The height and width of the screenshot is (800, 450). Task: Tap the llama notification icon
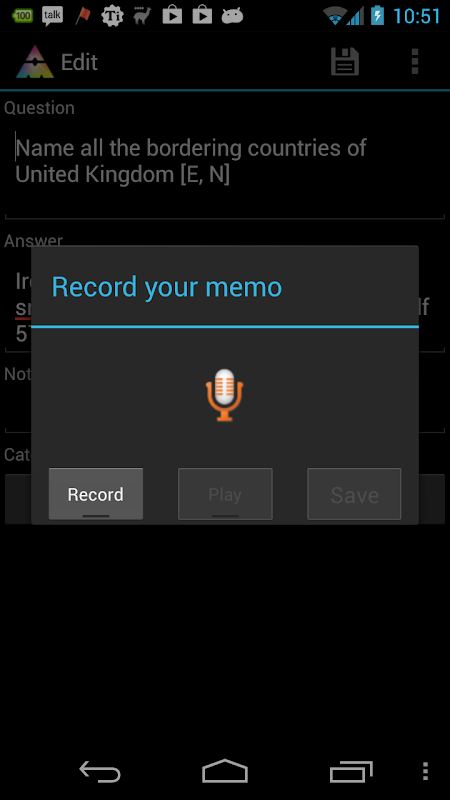pyautogui.click(x=142, y=16)
